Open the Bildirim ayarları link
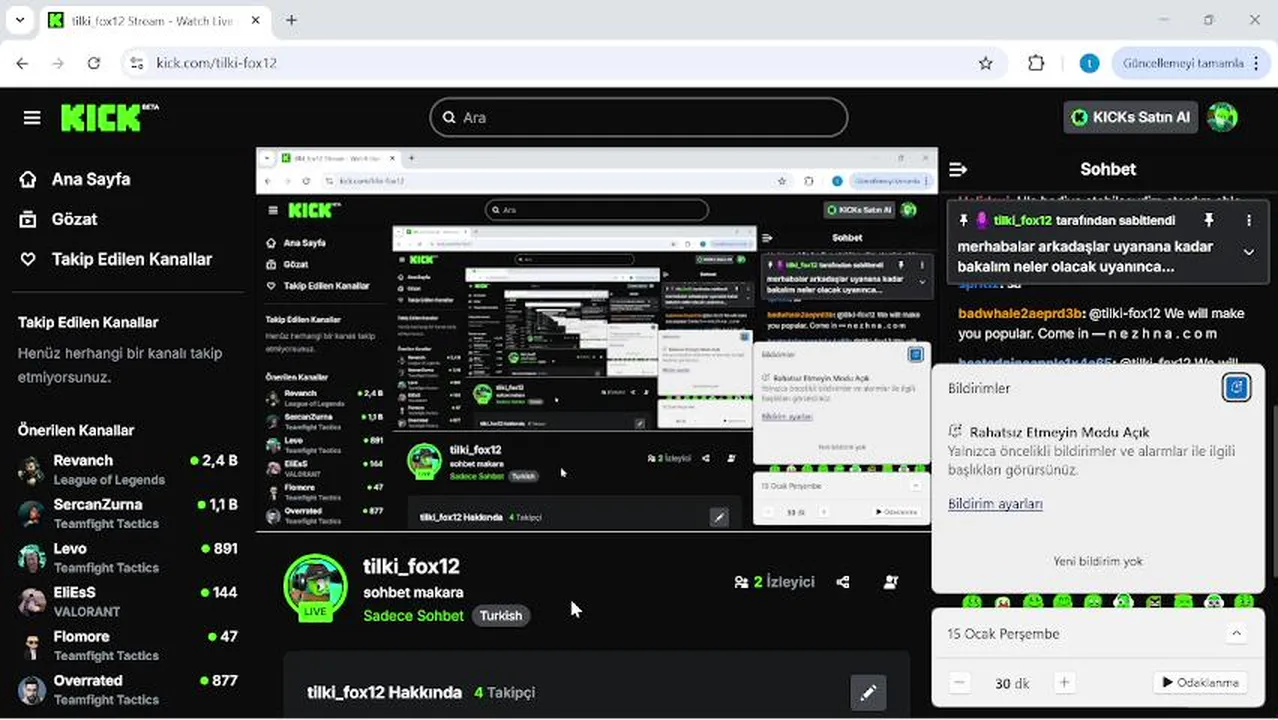This screenshot has height=720, width=1278. click(995, 504)
